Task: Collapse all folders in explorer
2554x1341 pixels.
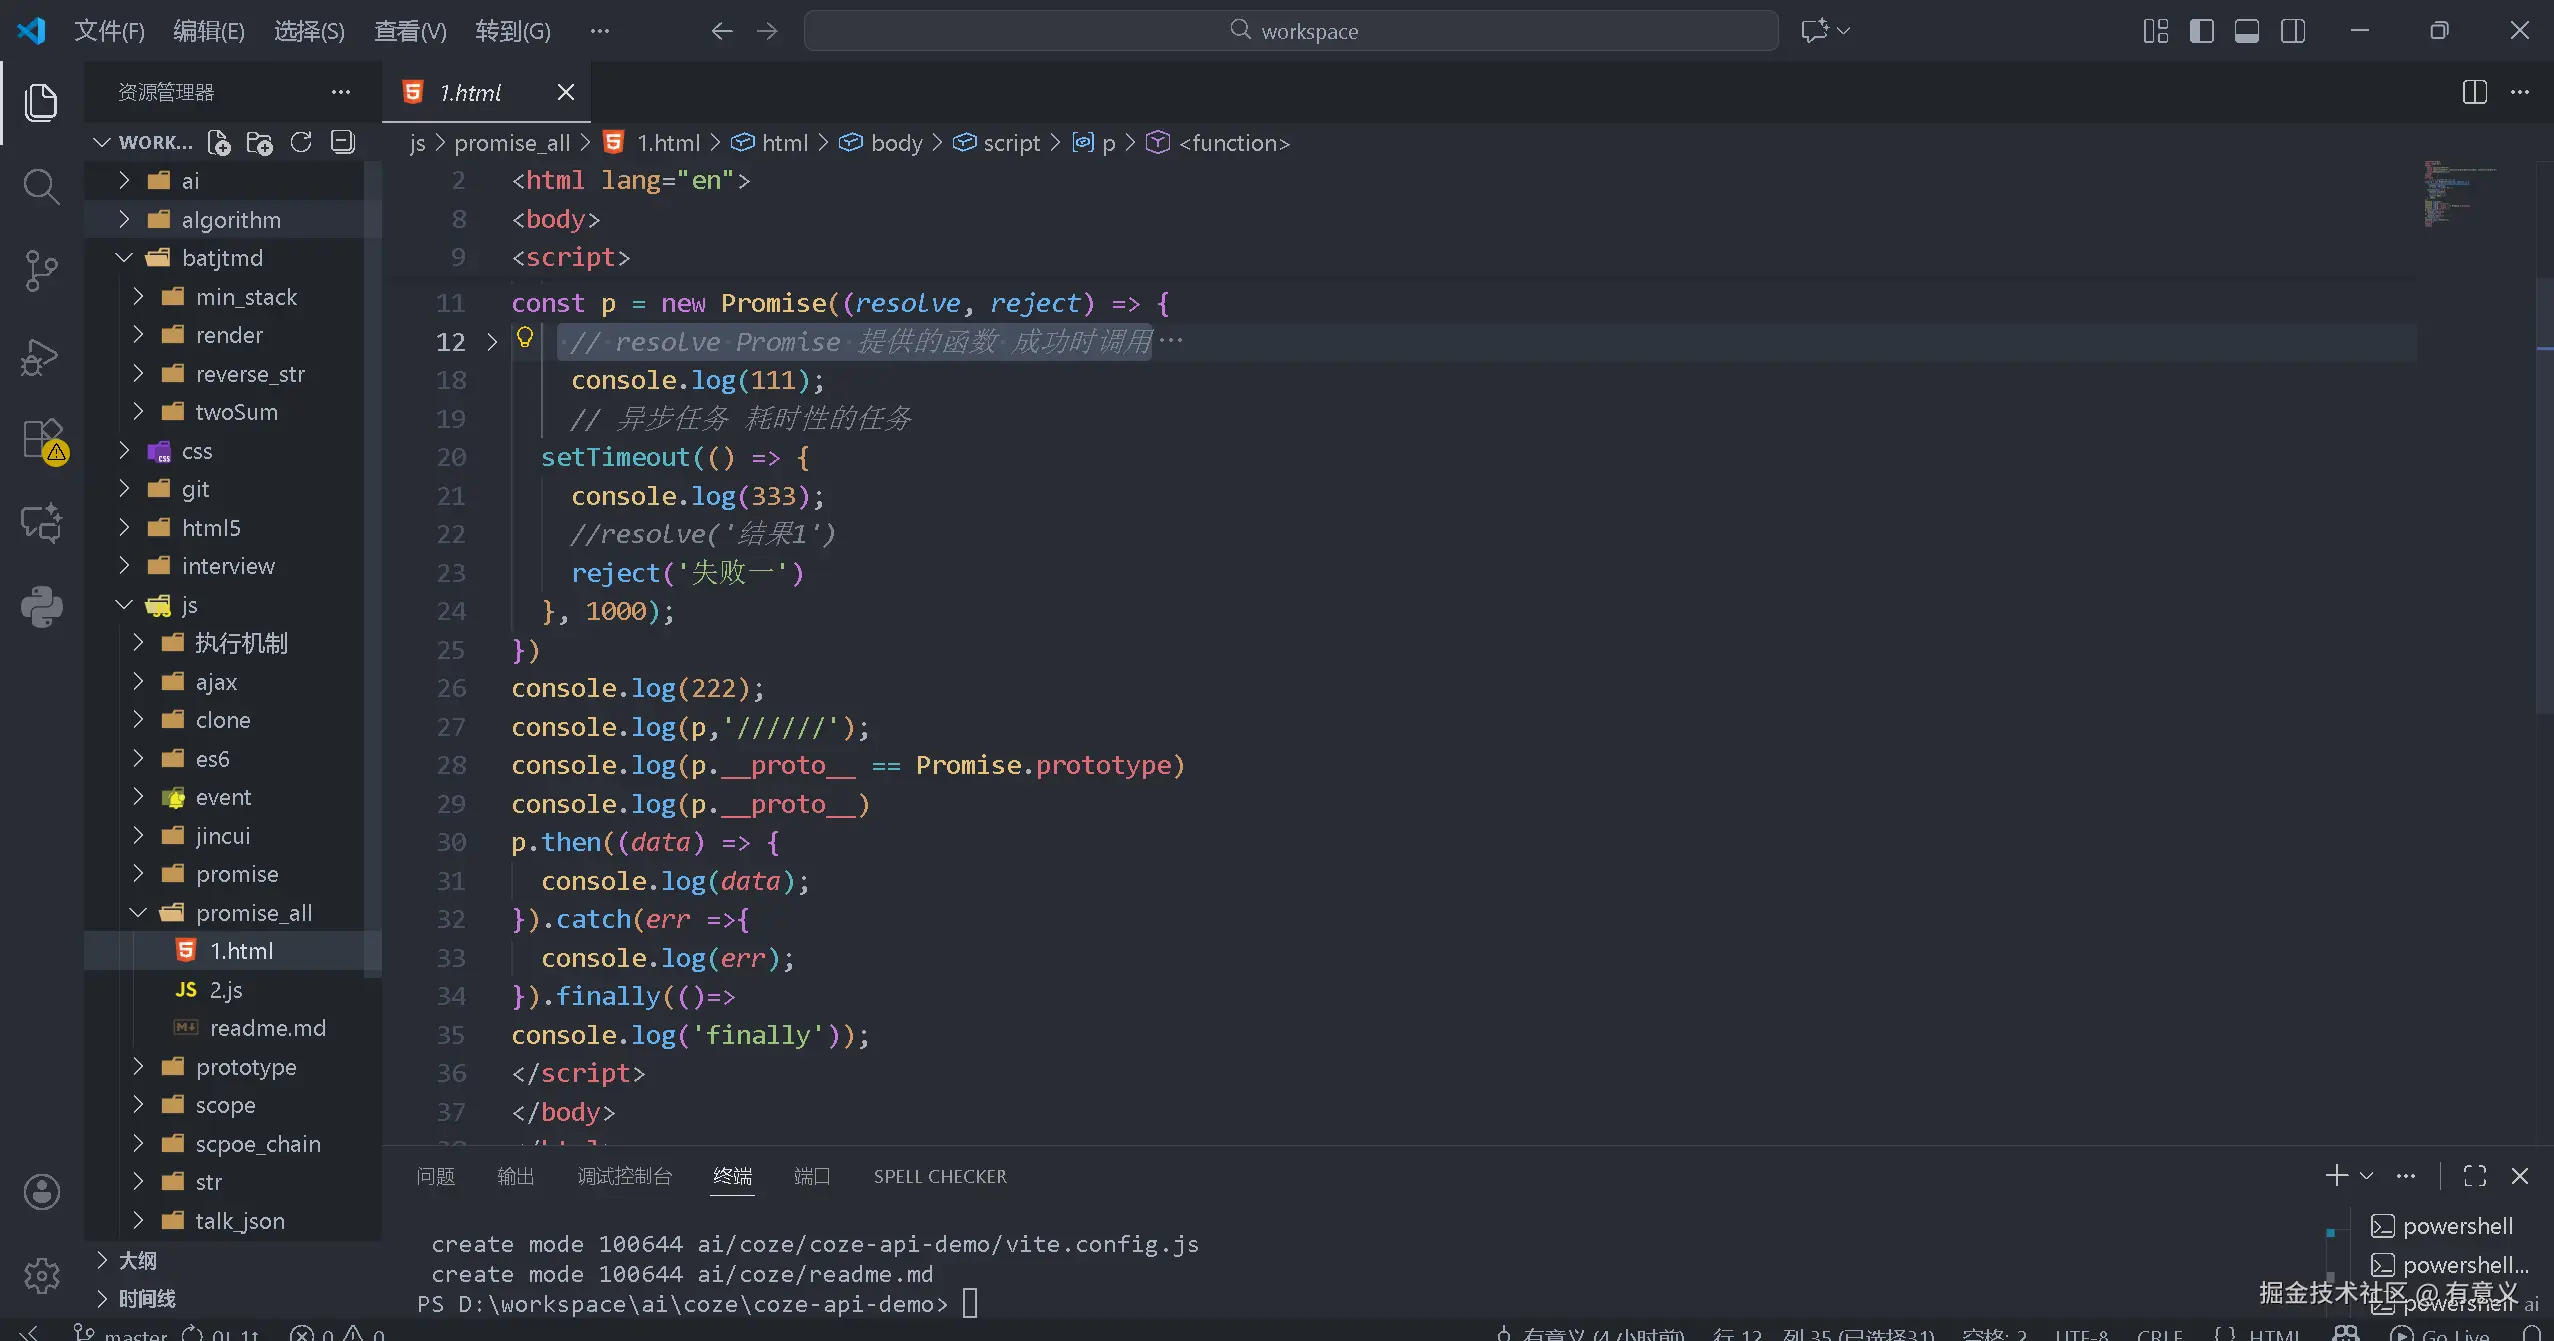Action: pos(343,143)
